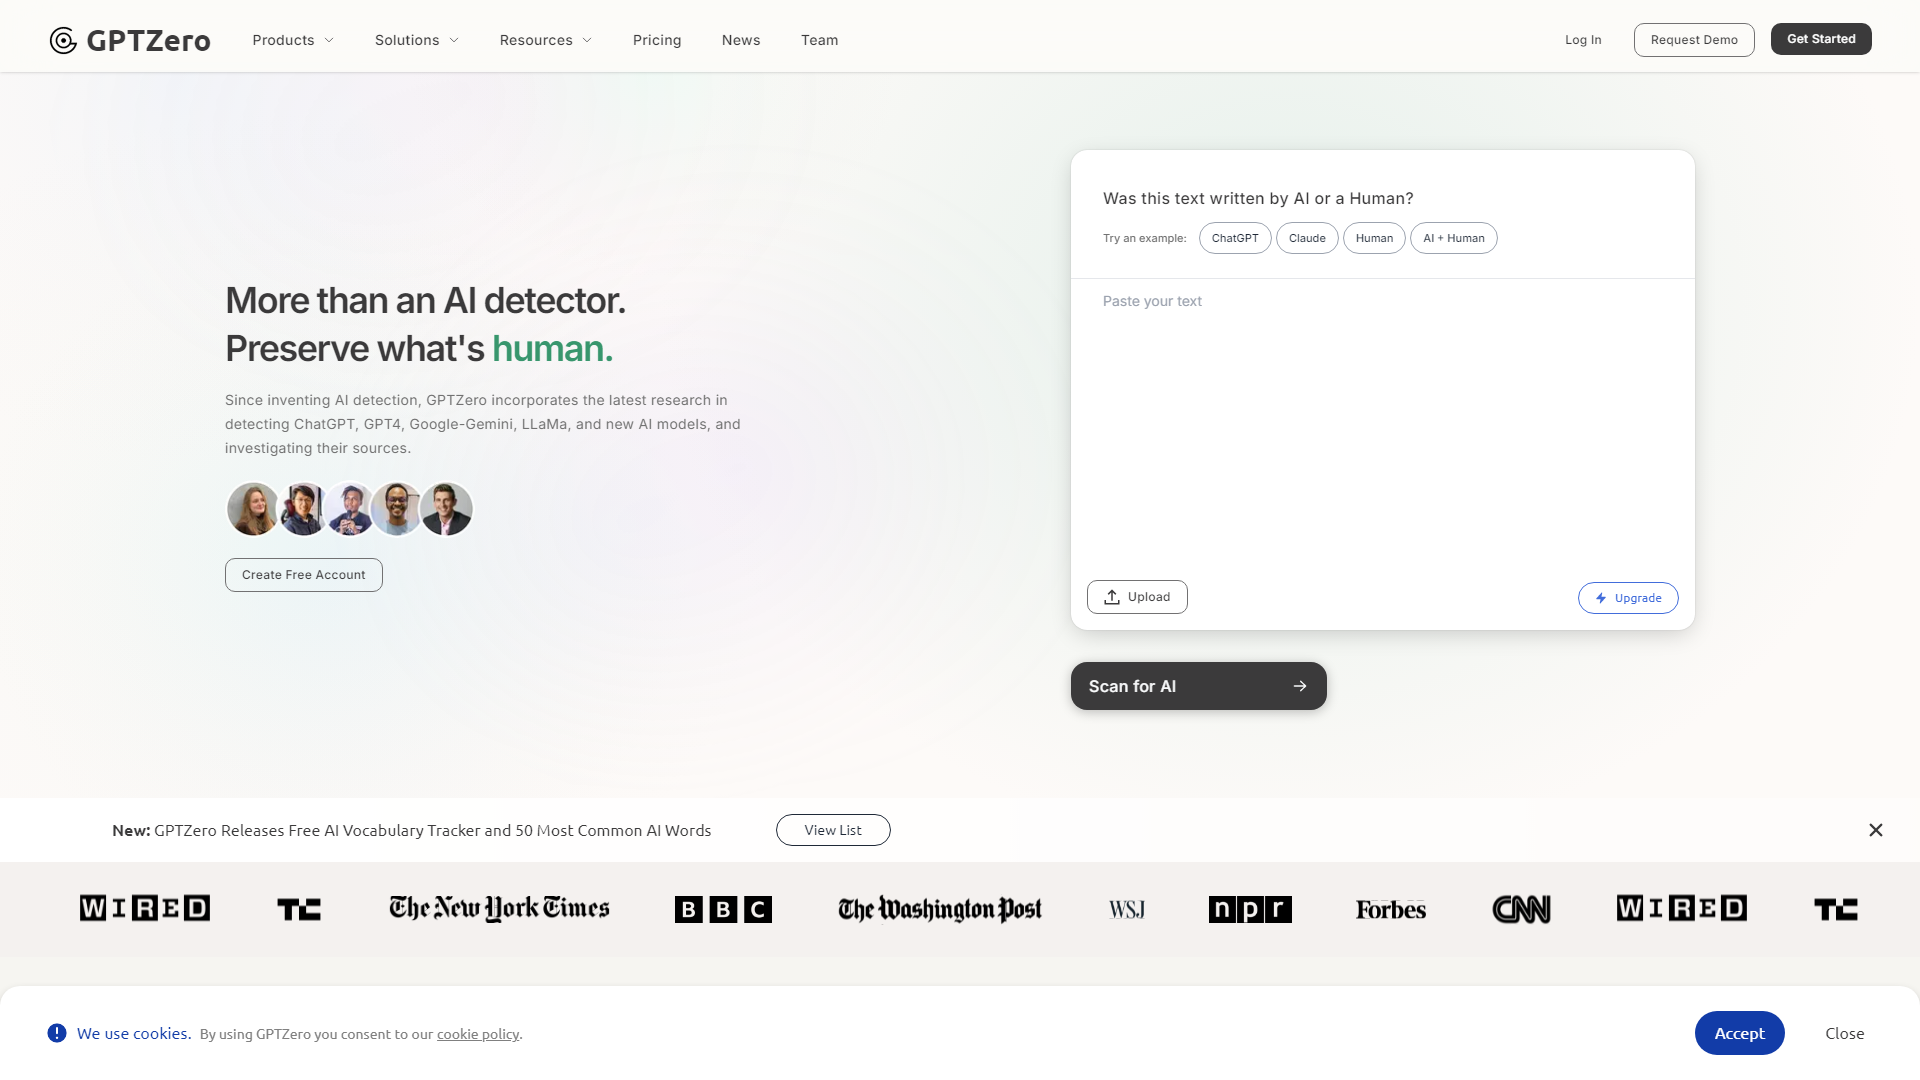
Task: Select the ChatGPT example toggle
Action: click(1234, 237)
